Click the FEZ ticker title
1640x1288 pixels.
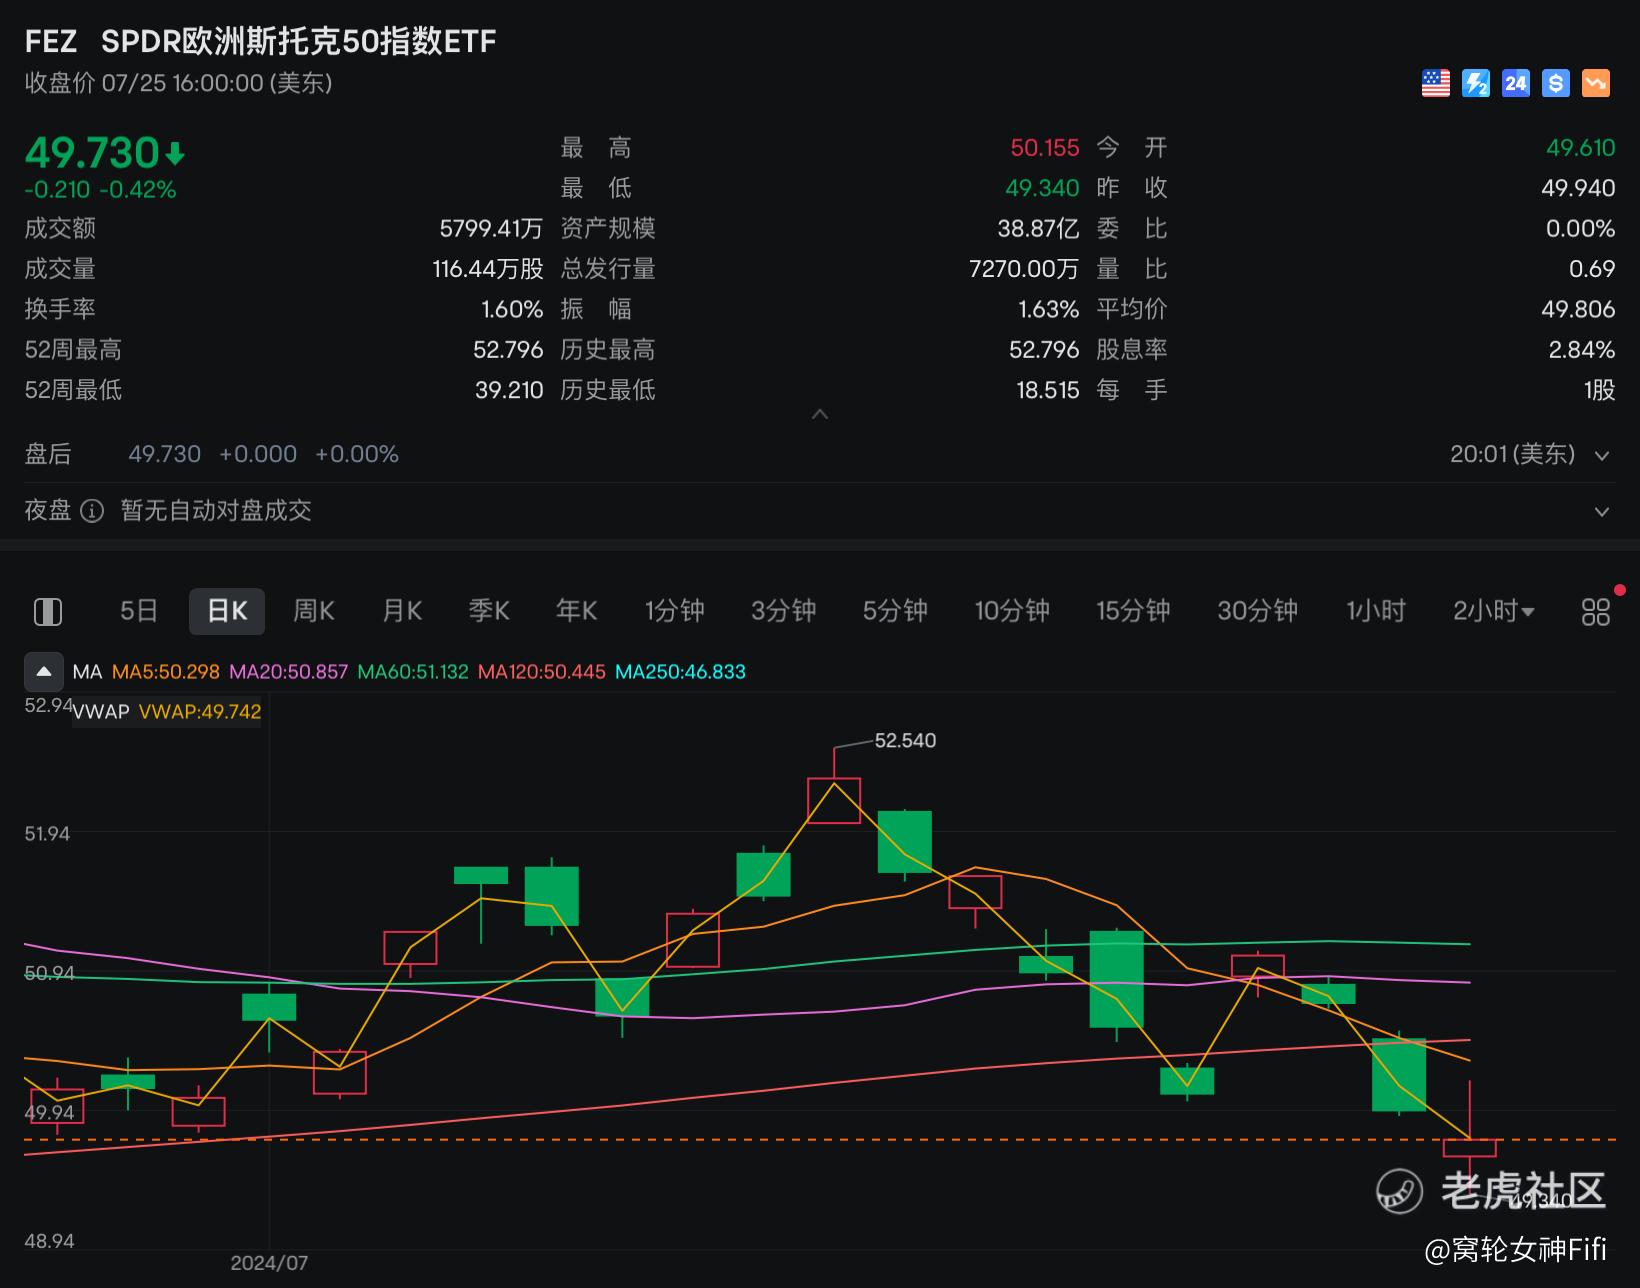coord(51,41)
